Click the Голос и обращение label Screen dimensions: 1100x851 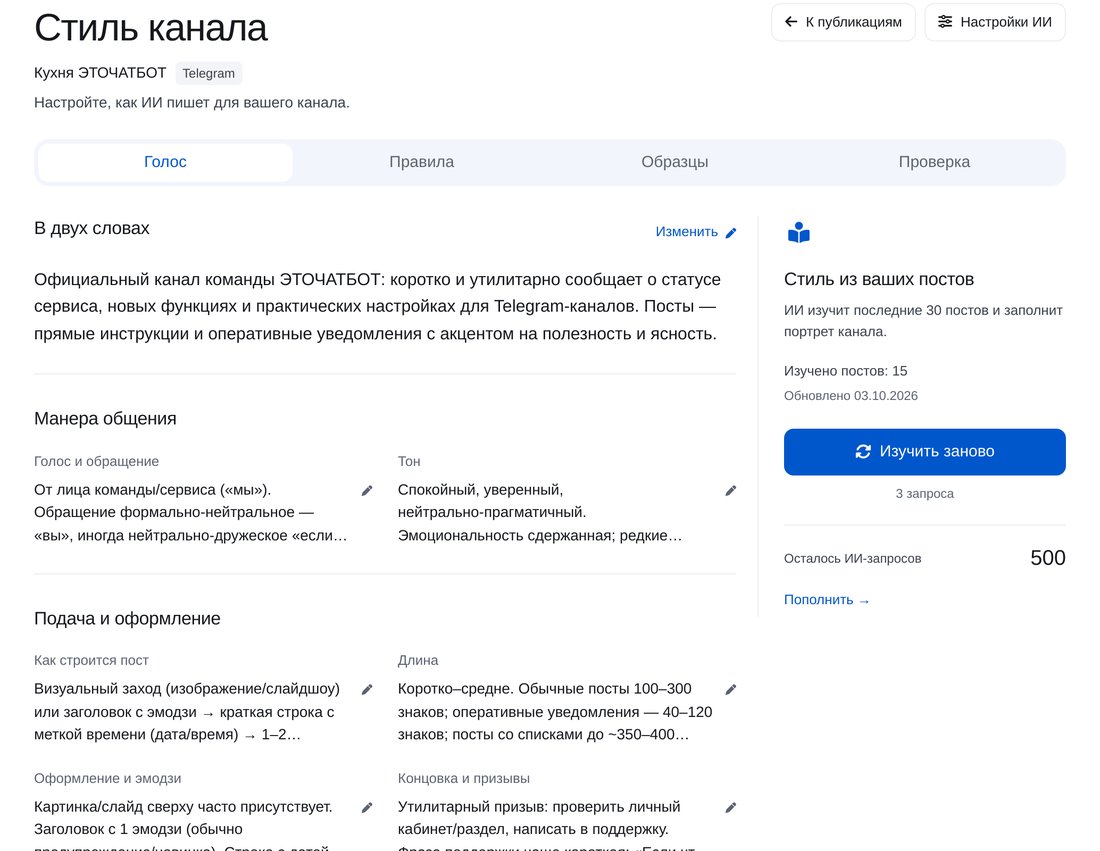click(x=96, y=461)
